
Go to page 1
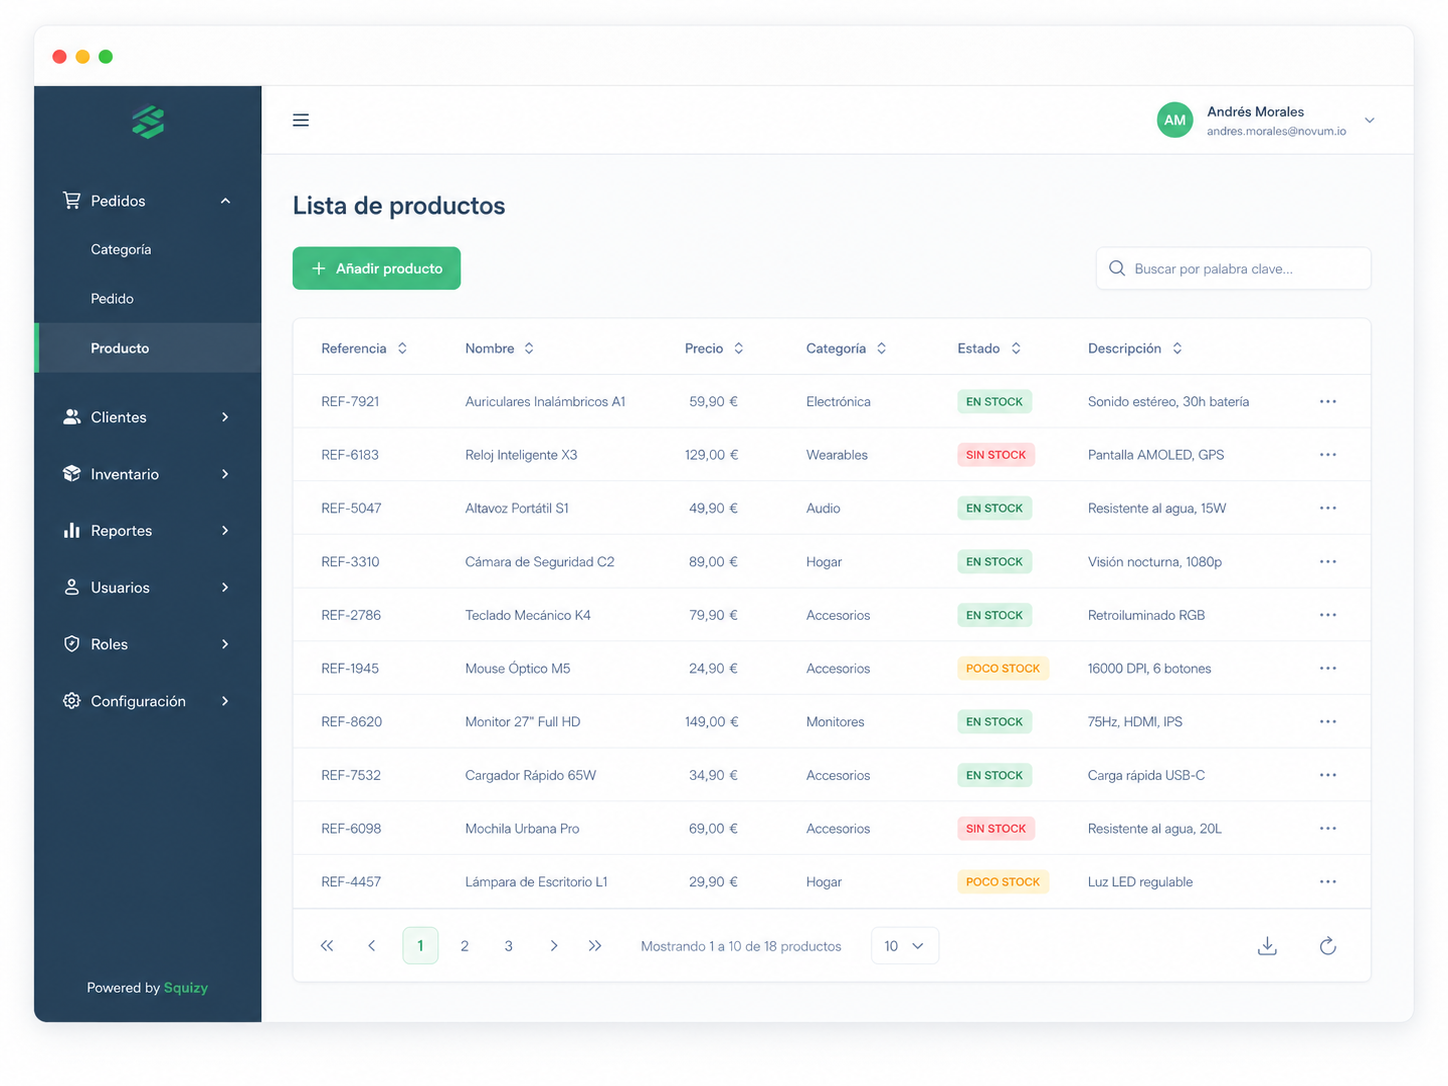click(420, 946)
